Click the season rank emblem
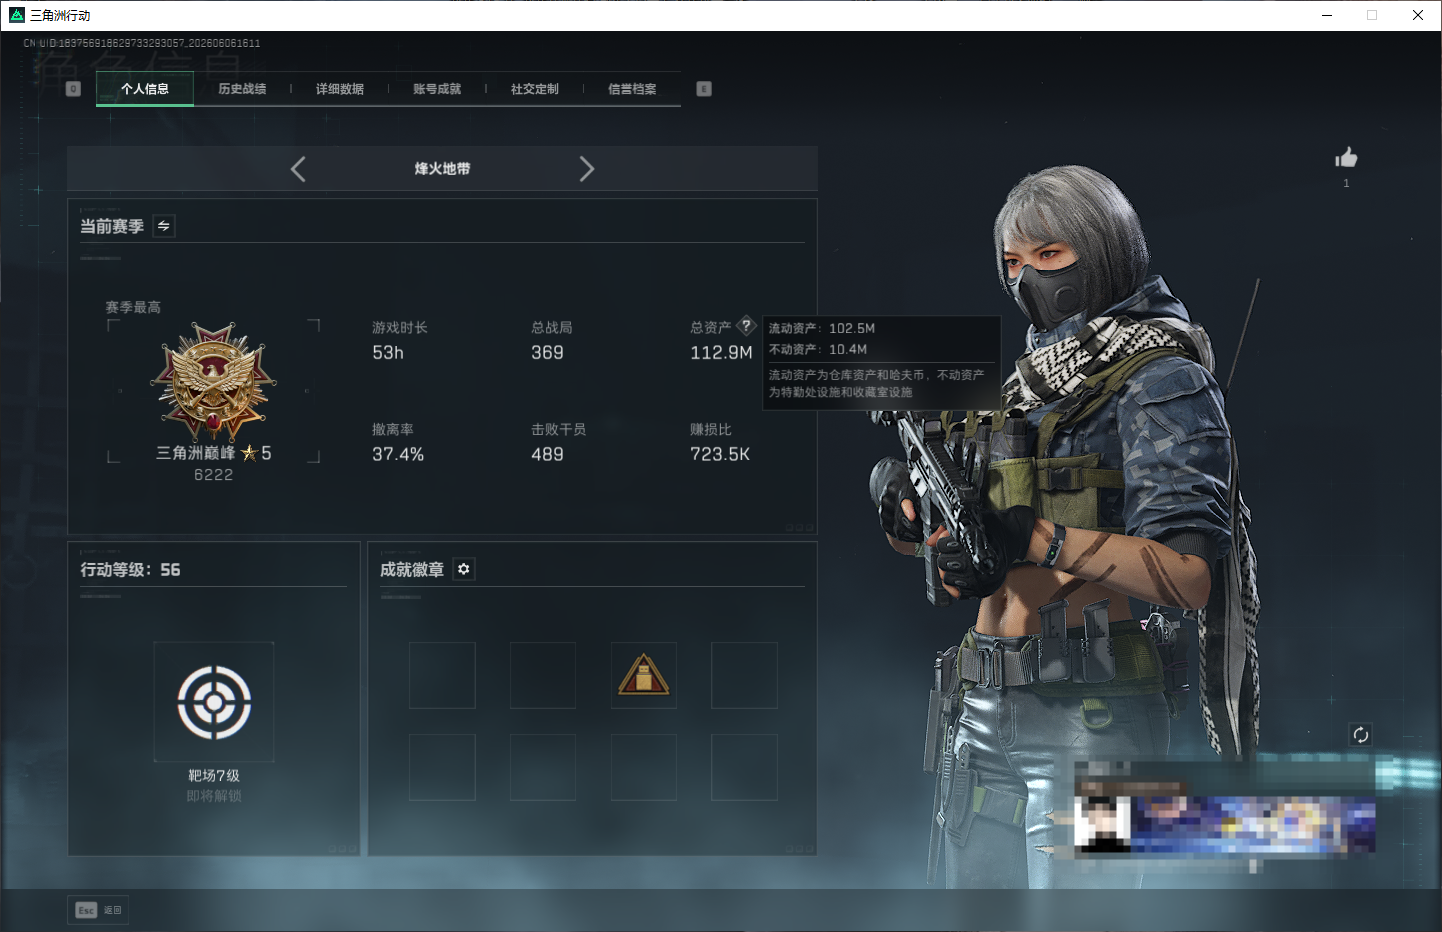The height and width of the screenshot is (932, 1442). [x=213, y=382]
